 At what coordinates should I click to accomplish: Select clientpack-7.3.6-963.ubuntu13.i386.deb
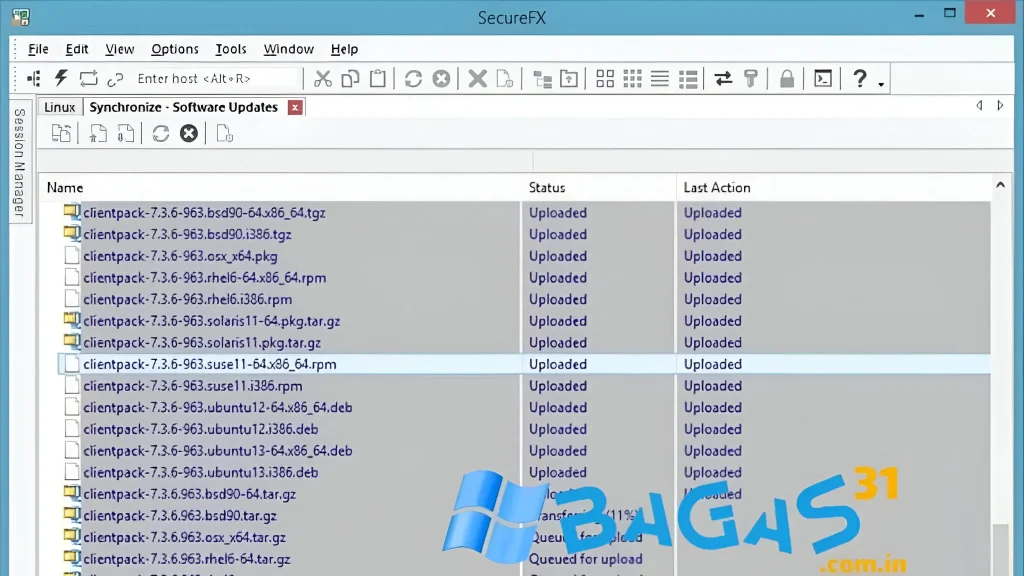tap(200, 472)
